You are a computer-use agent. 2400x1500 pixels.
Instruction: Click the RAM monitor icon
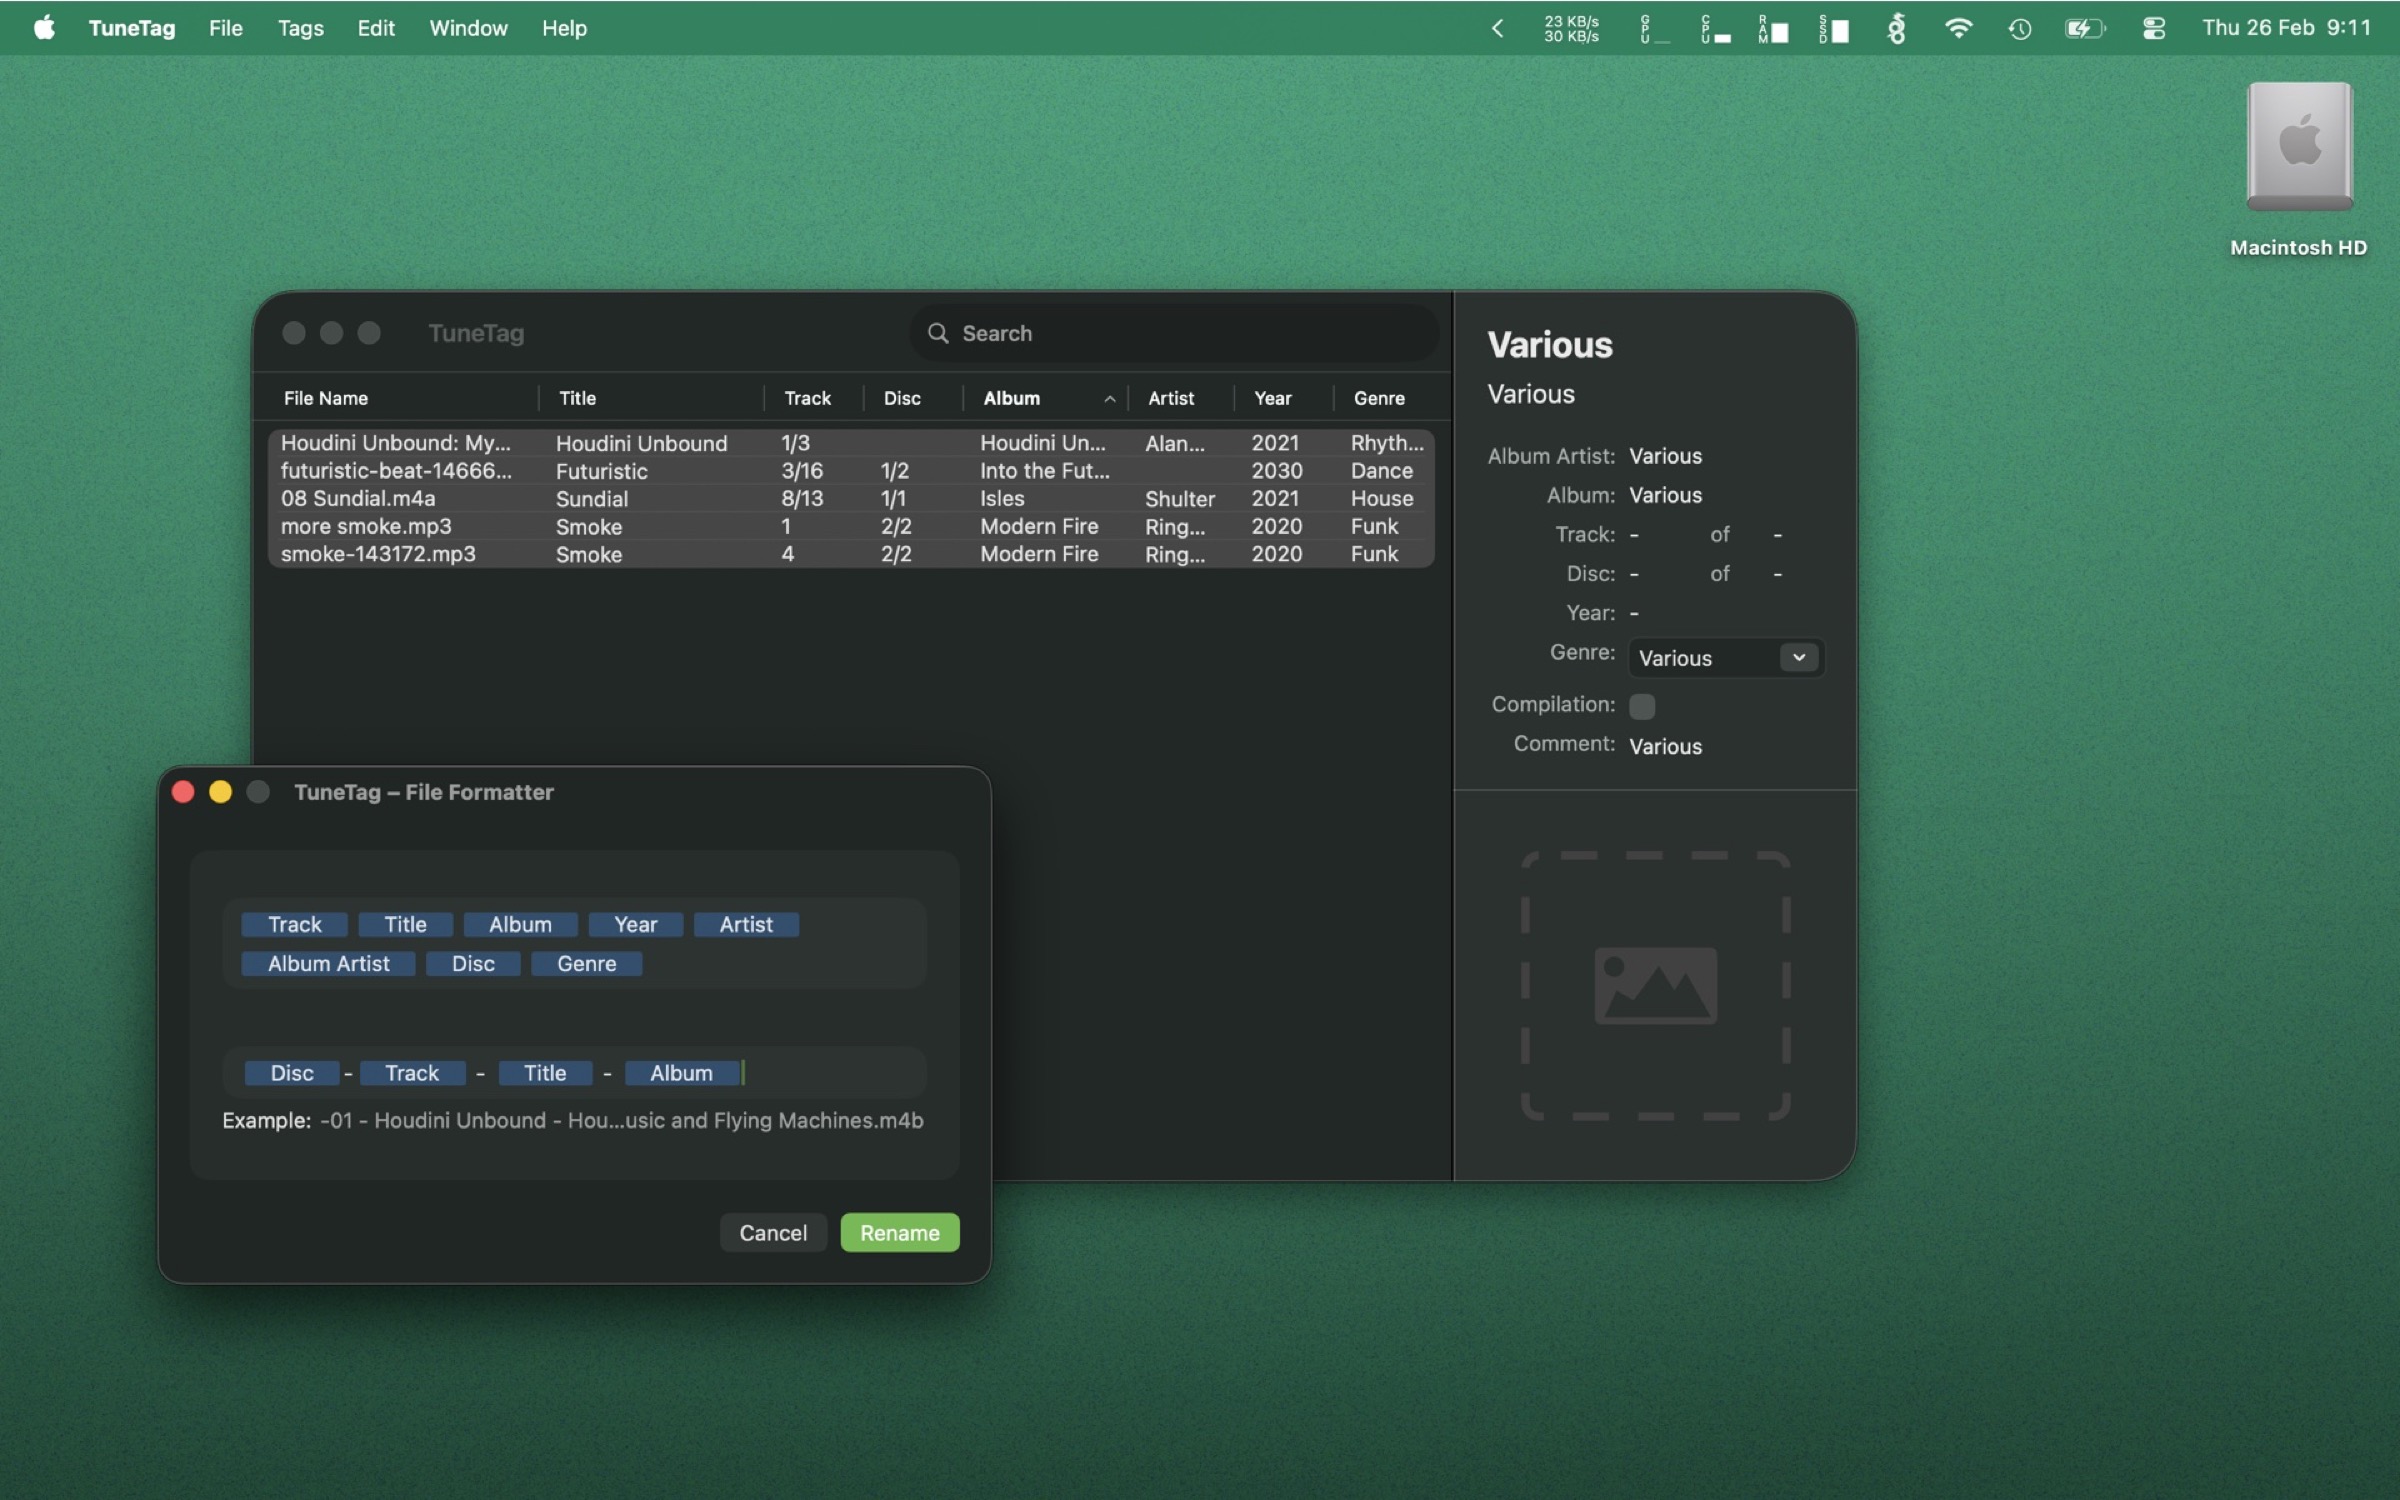tap(1773, 29)
